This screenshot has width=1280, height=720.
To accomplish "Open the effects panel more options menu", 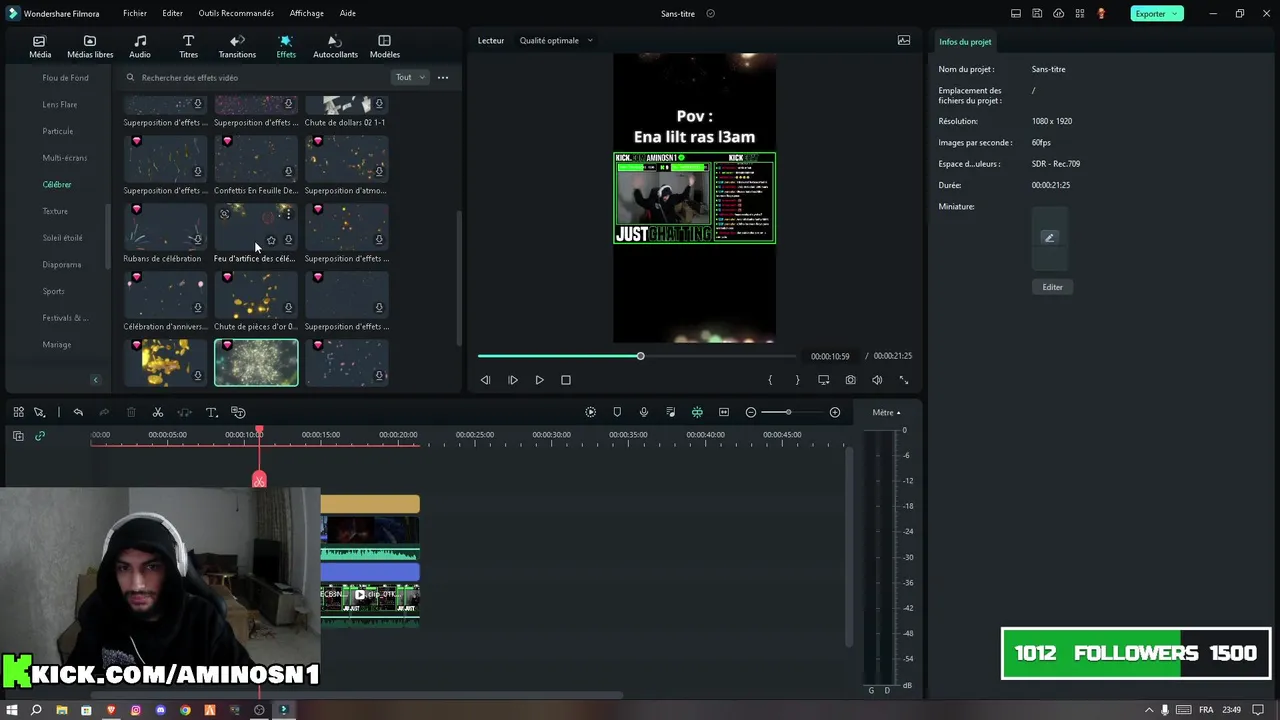I will point(443,77).
